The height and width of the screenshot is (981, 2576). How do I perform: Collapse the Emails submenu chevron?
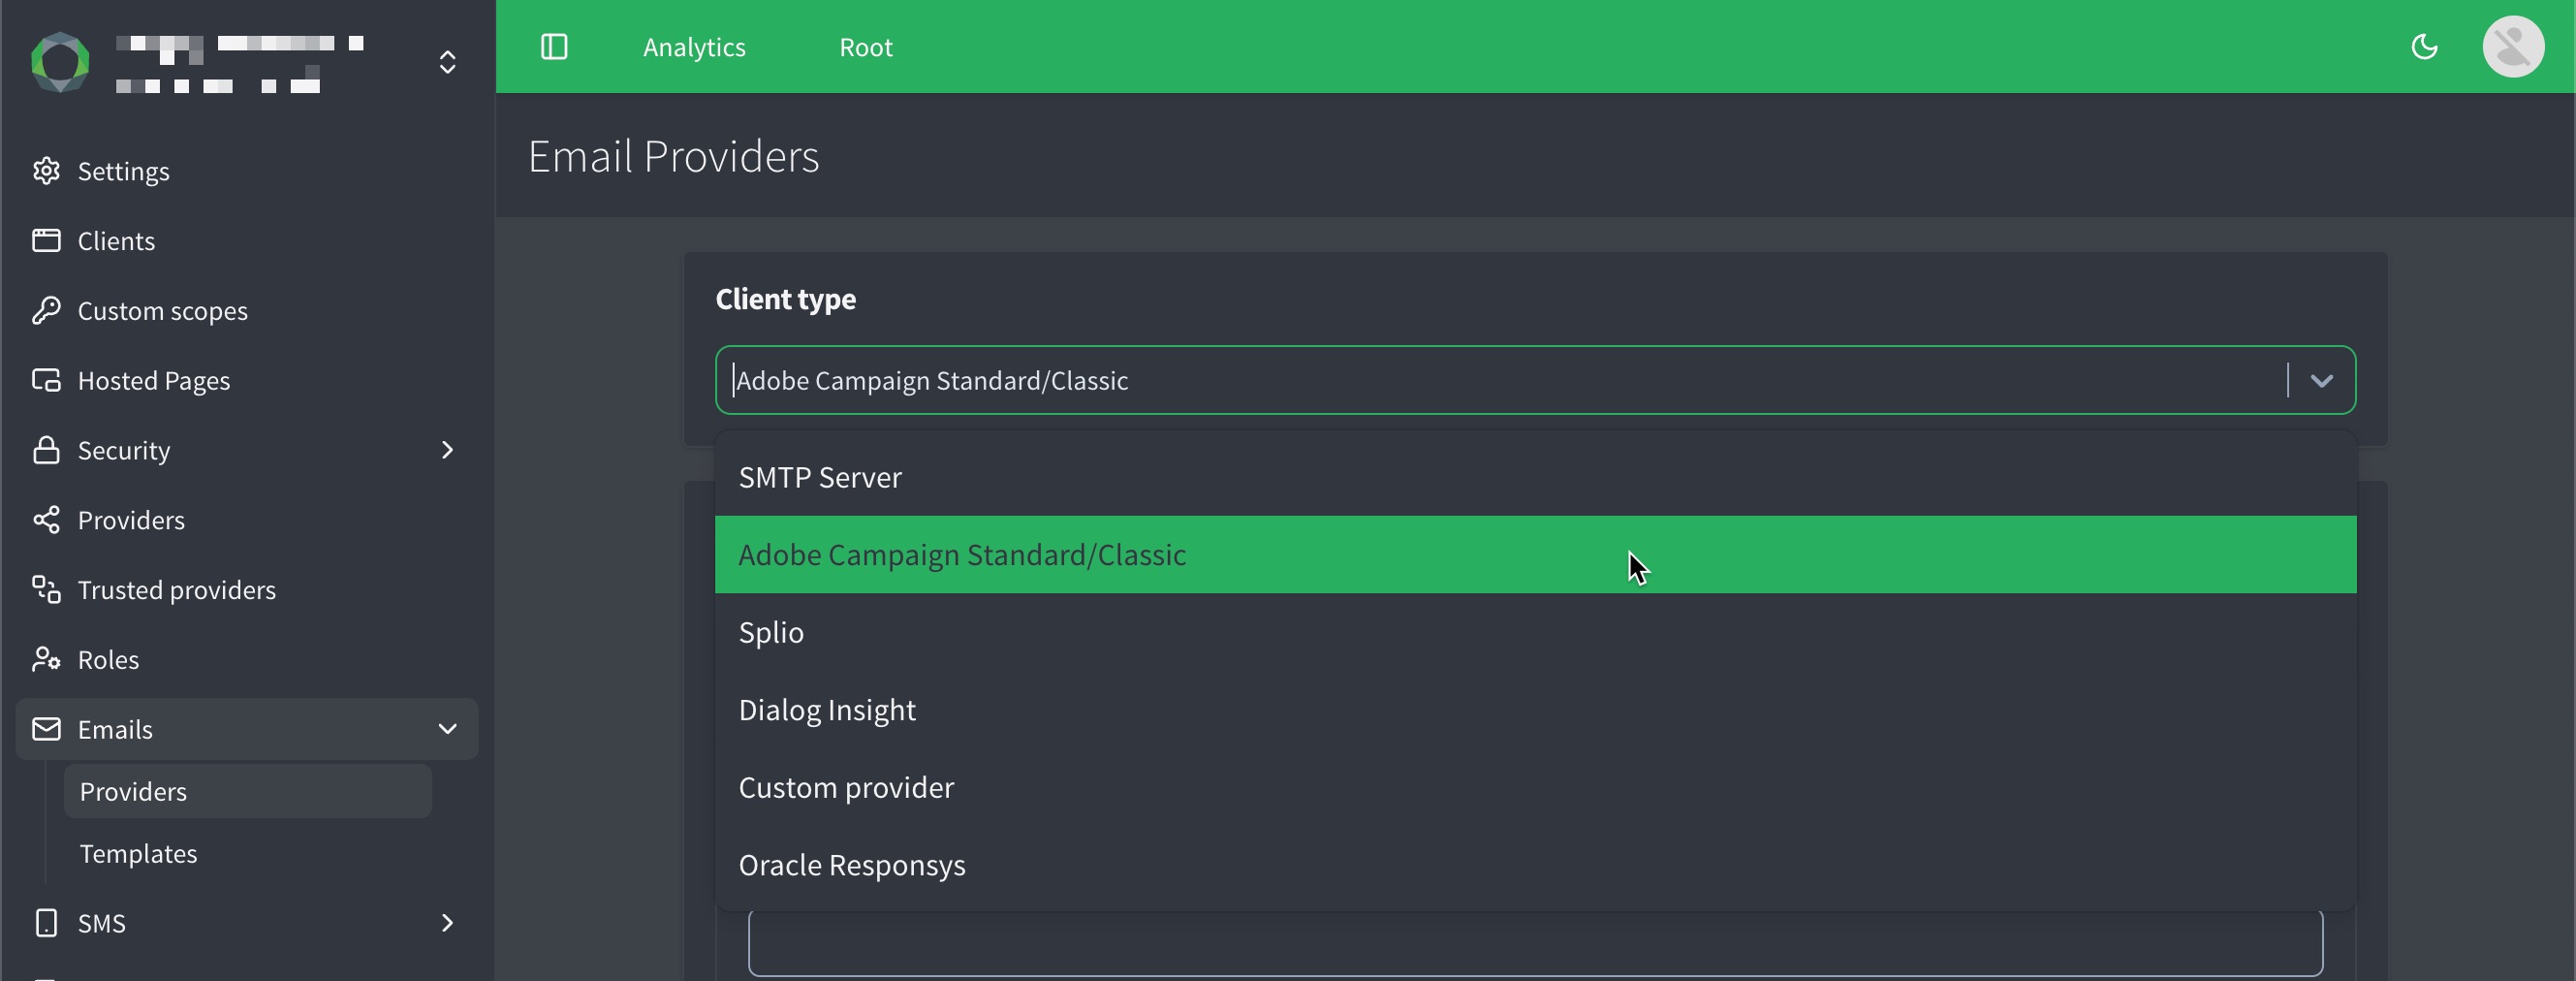(x=448, y=729)
